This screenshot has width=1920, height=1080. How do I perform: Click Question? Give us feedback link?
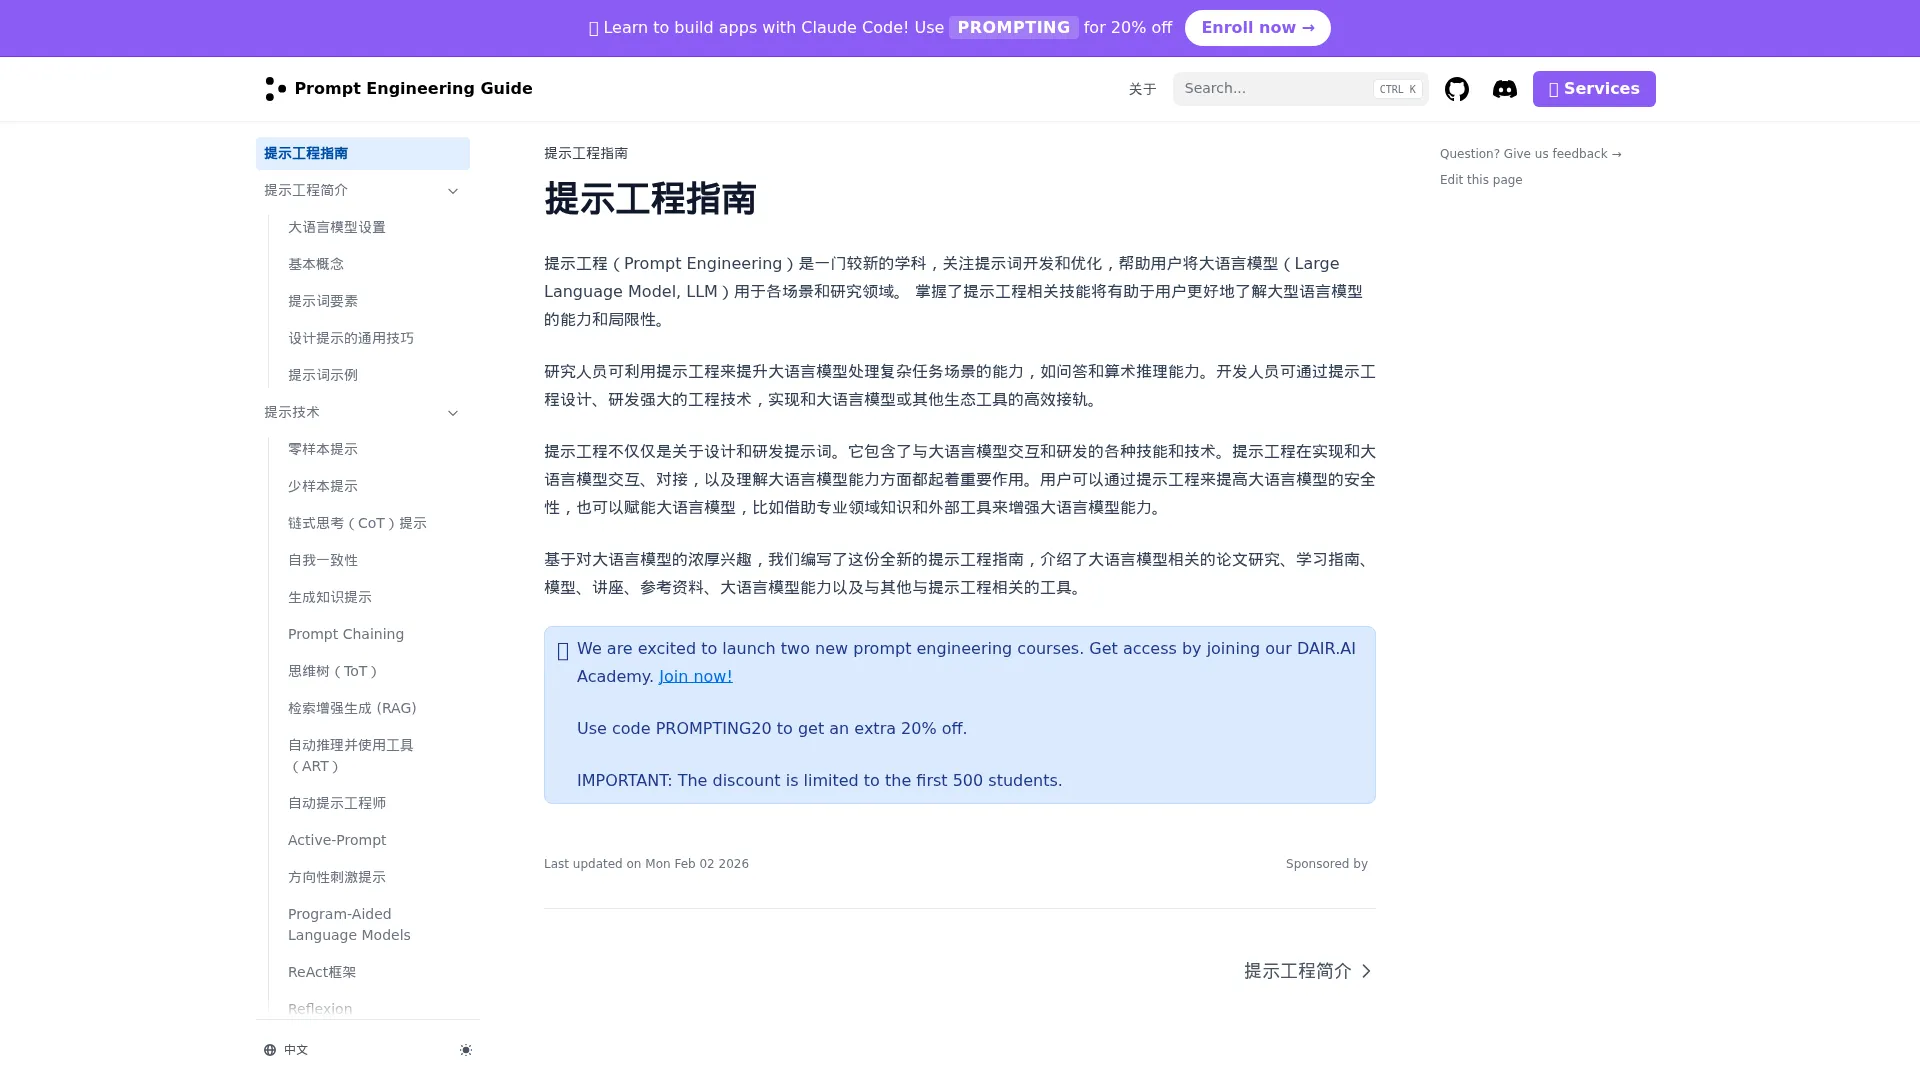pos(1530,154)
